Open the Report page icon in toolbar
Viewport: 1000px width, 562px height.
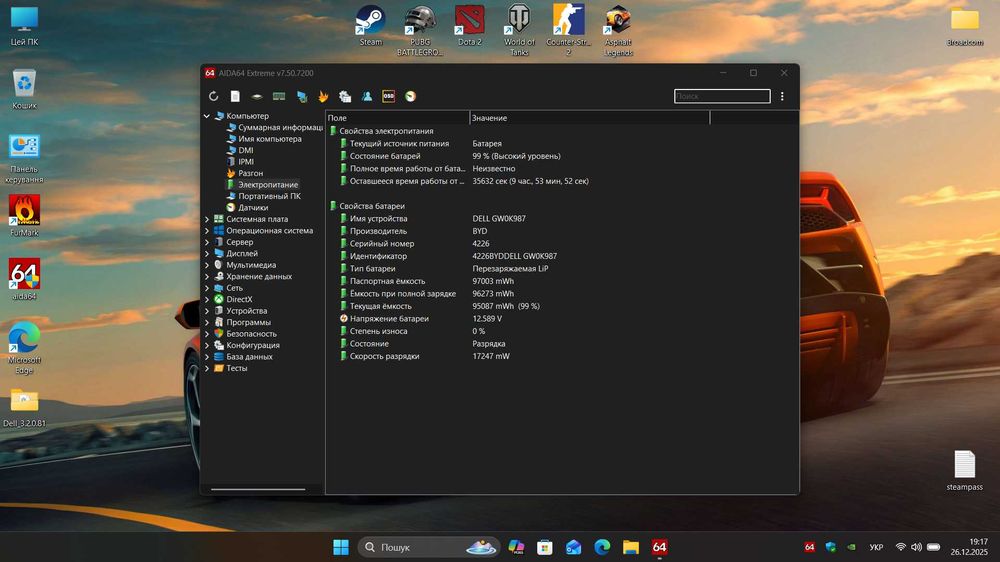[x=235, y=96]
